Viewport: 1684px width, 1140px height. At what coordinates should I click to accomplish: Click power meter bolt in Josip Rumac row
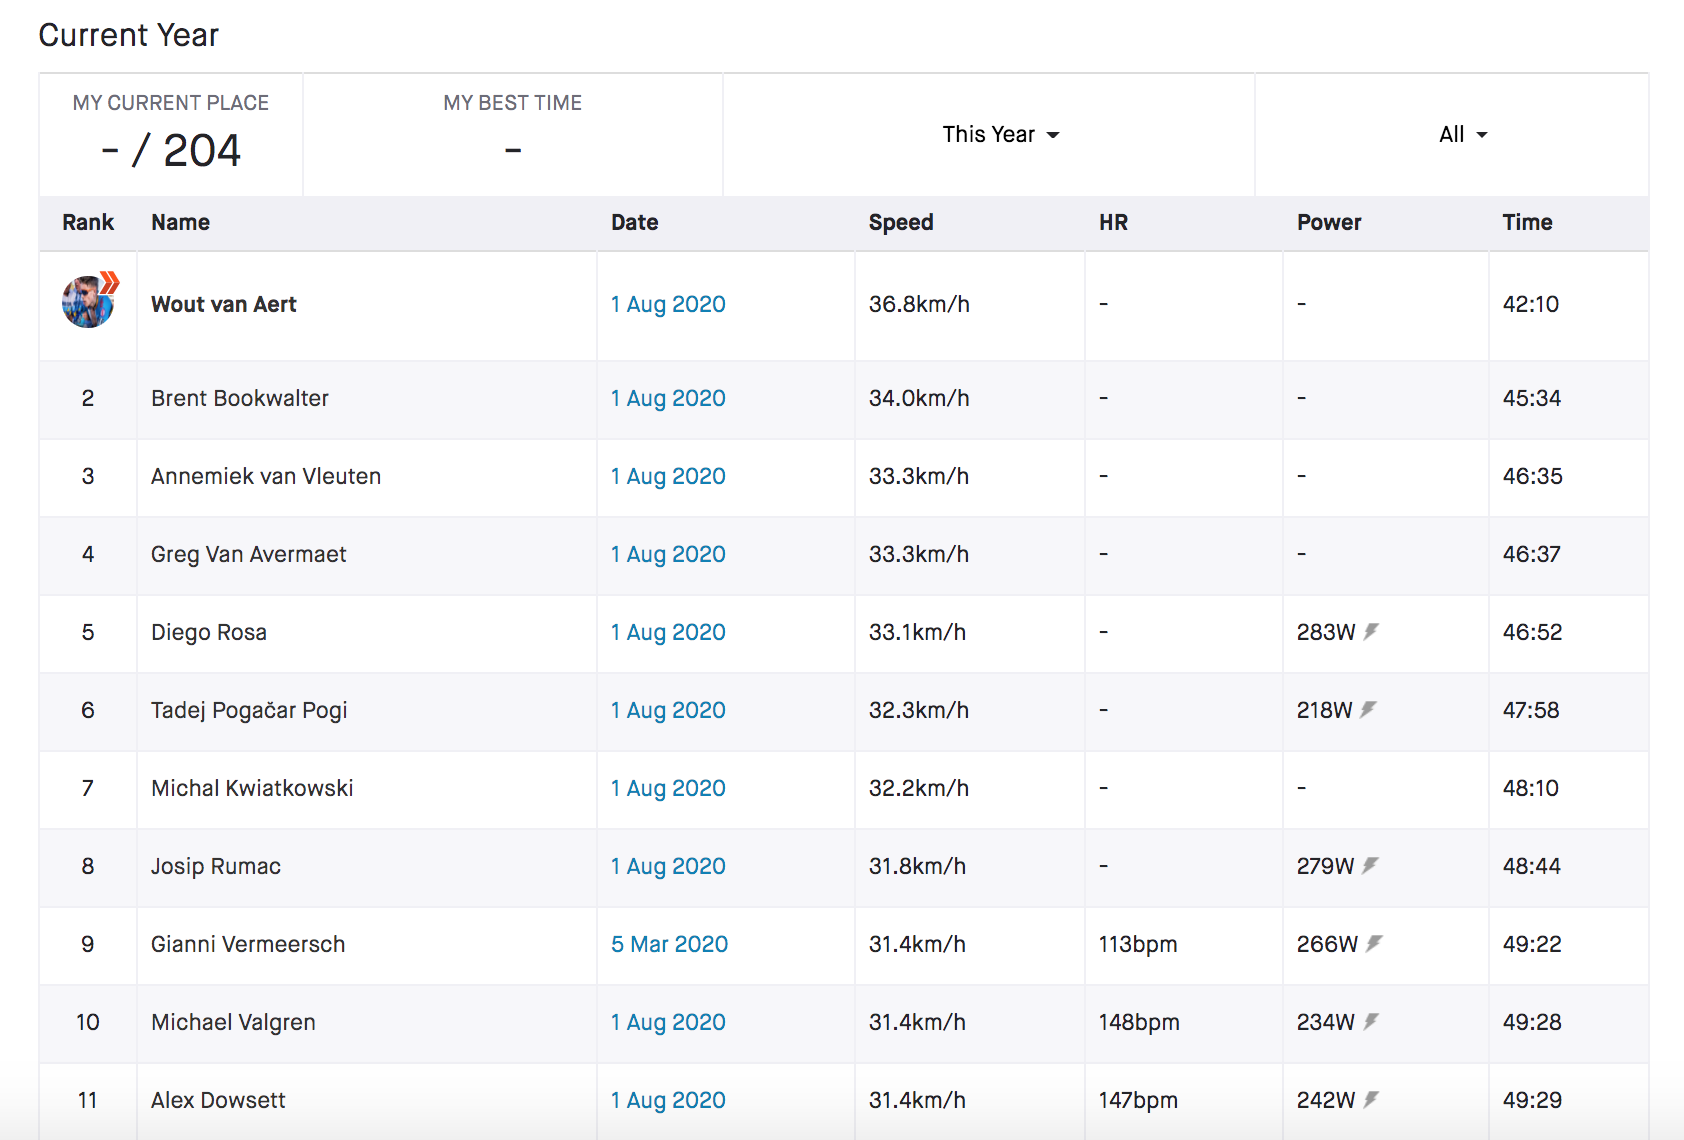click(1370, 865)
